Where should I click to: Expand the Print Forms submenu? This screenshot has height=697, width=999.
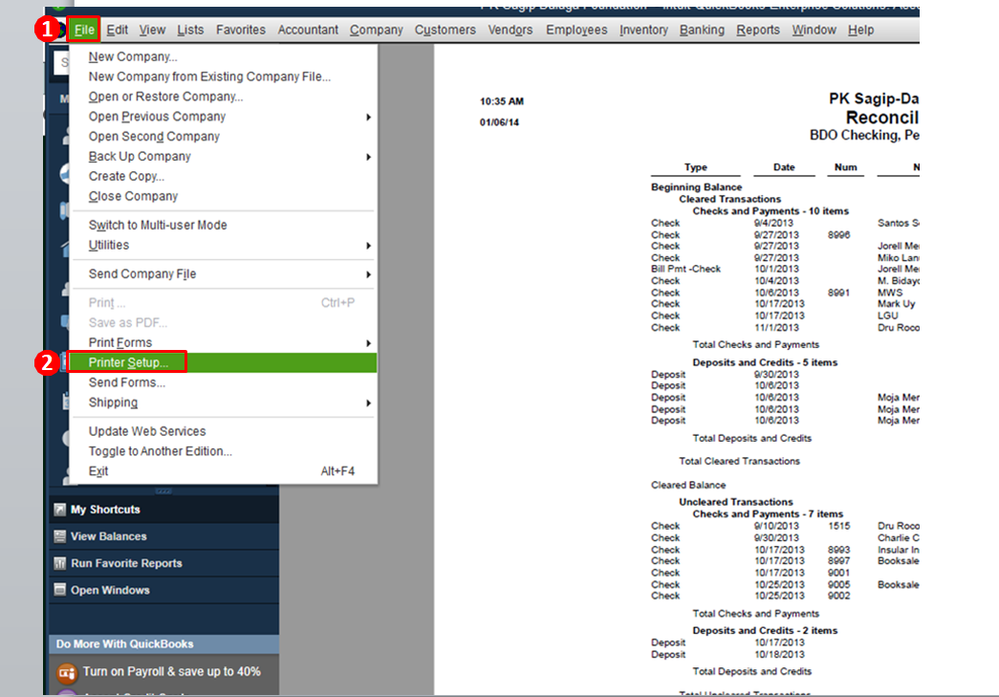click(x=223, y=343)
